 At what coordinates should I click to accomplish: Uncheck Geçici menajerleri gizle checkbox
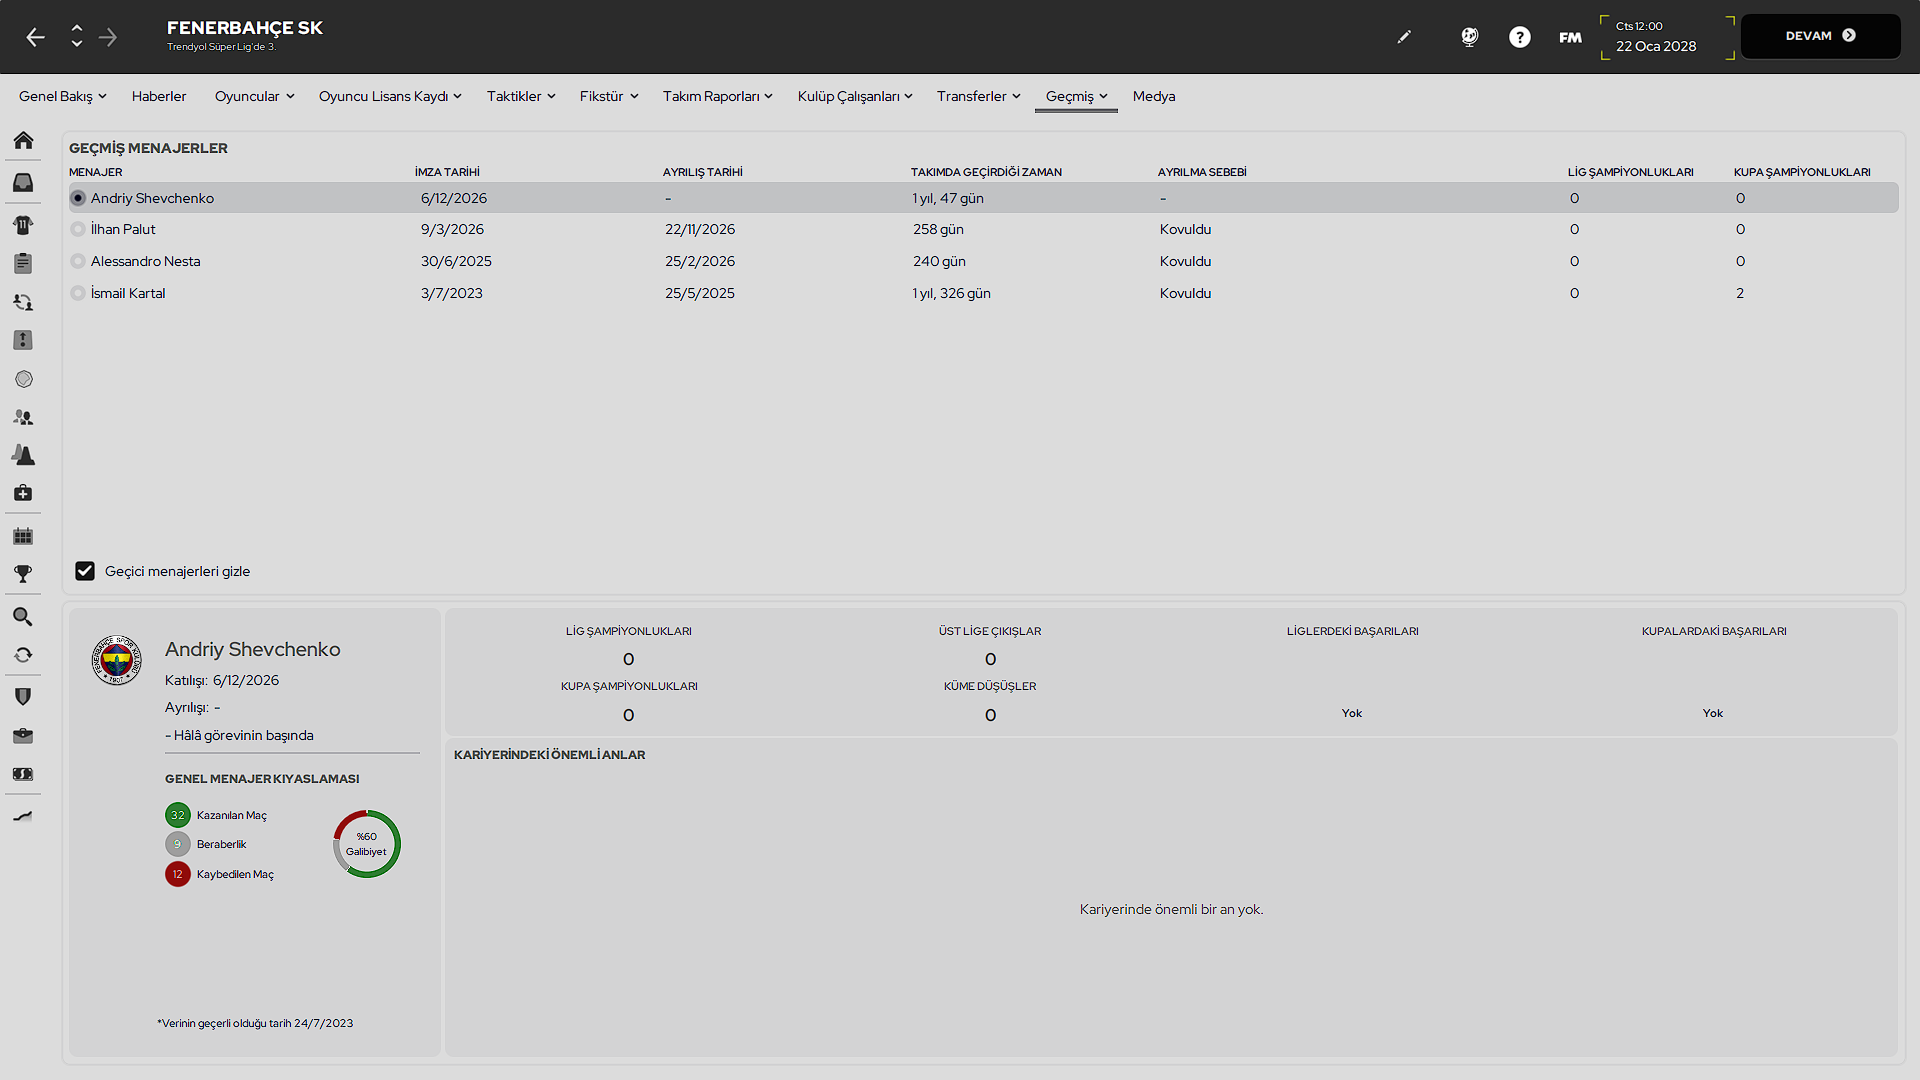click(x=85, y=571)
